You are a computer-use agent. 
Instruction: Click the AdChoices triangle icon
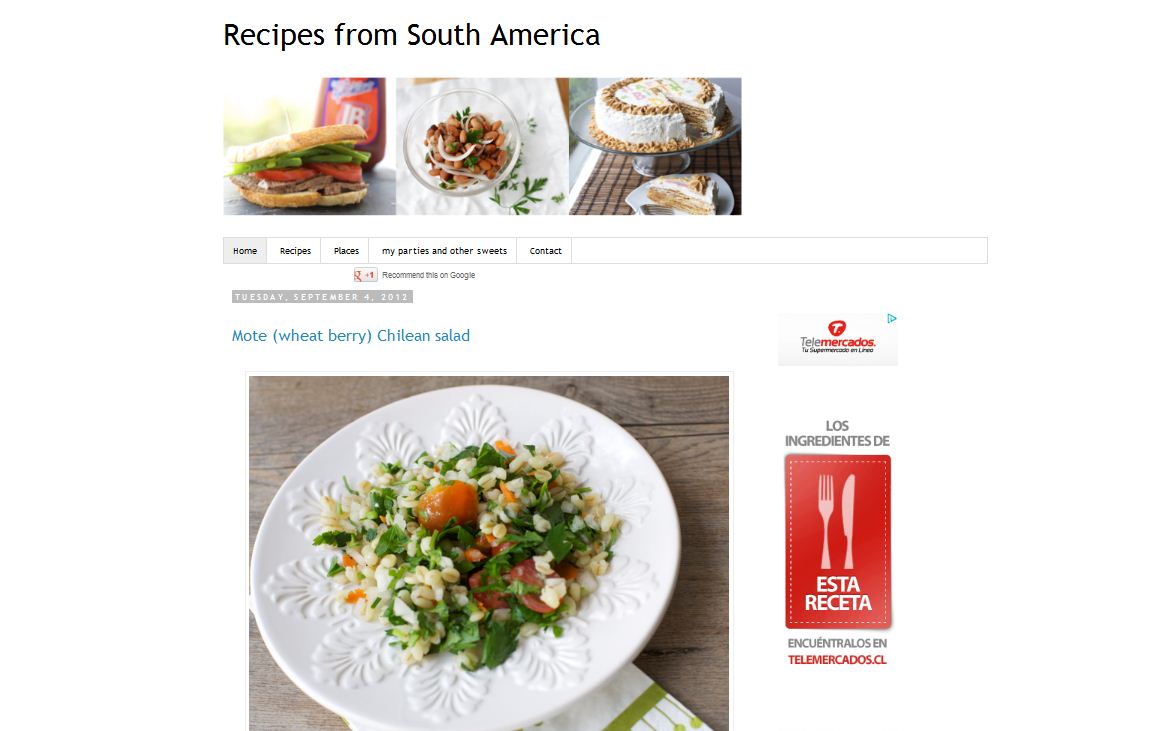(892, 319)
